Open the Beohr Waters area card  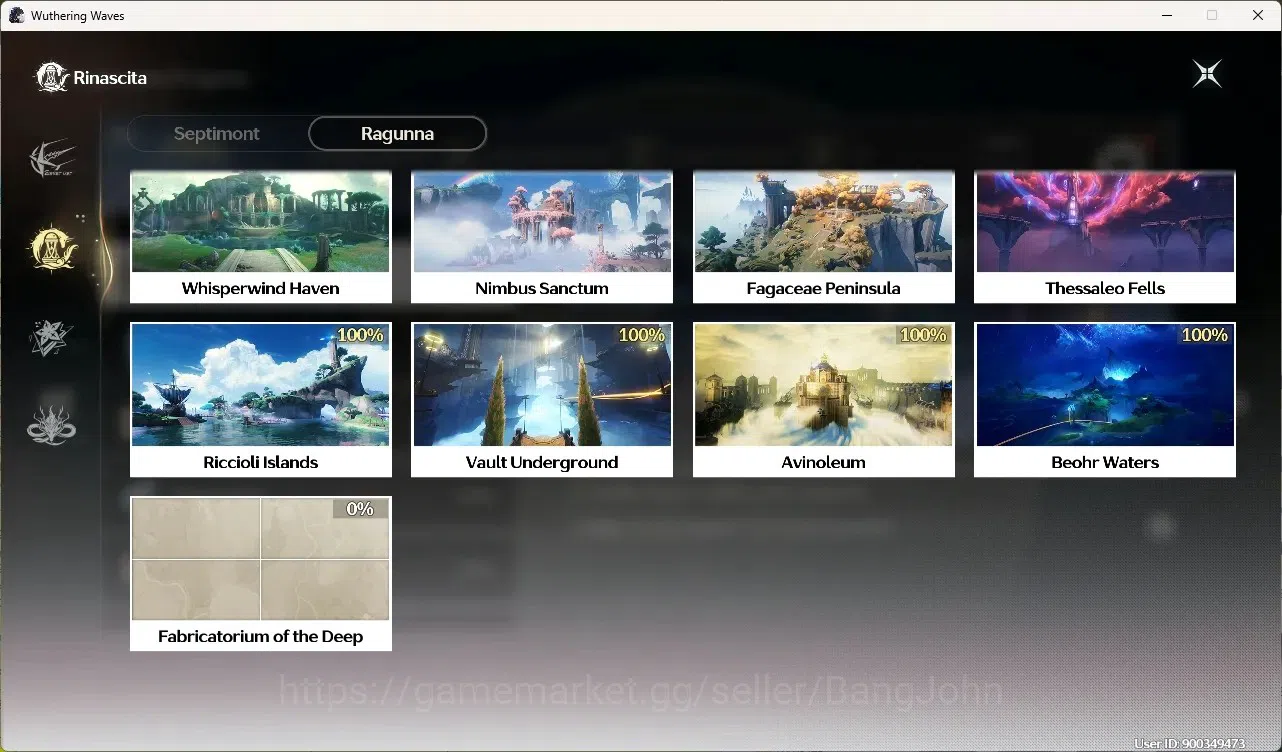pos(1105,399)
